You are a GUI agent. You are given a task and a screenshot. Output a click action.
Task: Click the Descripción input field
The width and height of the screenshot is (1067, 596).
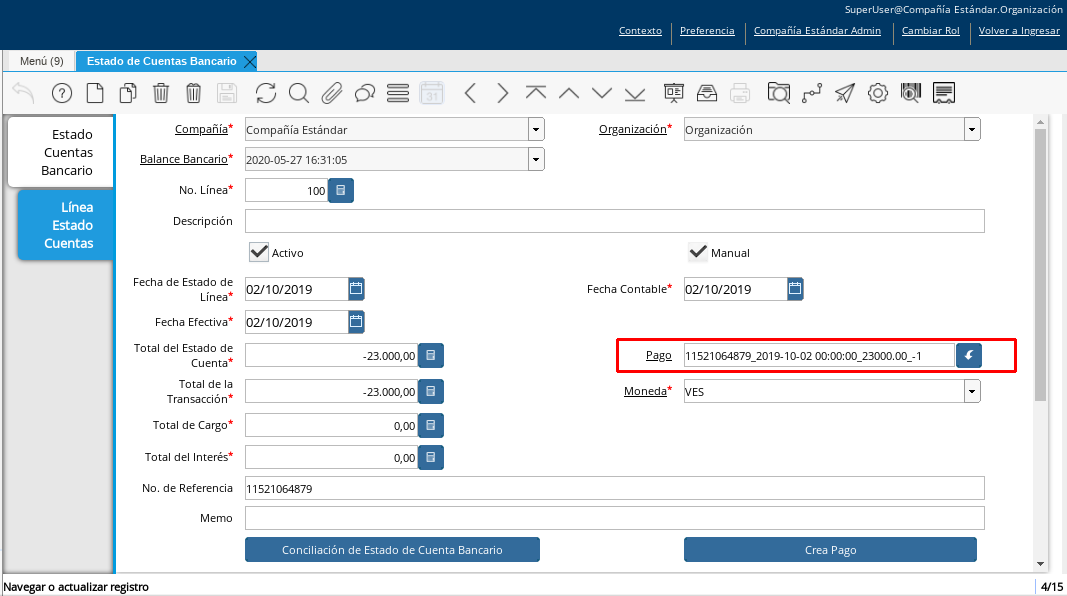point(614,221)
